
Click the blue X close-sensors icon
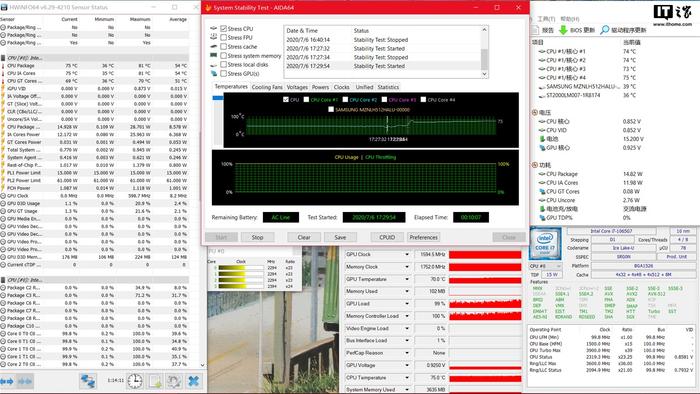pos(193,381)
